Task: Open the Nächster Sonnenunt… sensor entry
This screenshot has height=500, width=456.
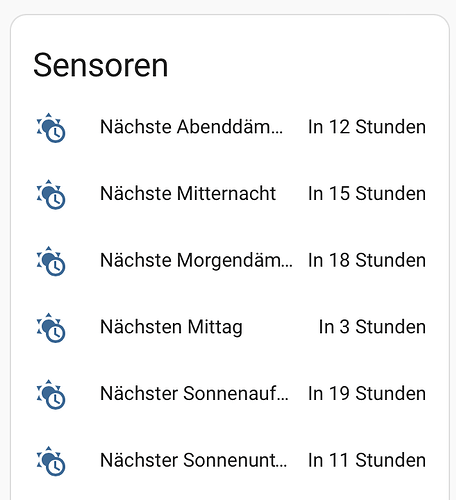Action: click(x=193, y=460)
